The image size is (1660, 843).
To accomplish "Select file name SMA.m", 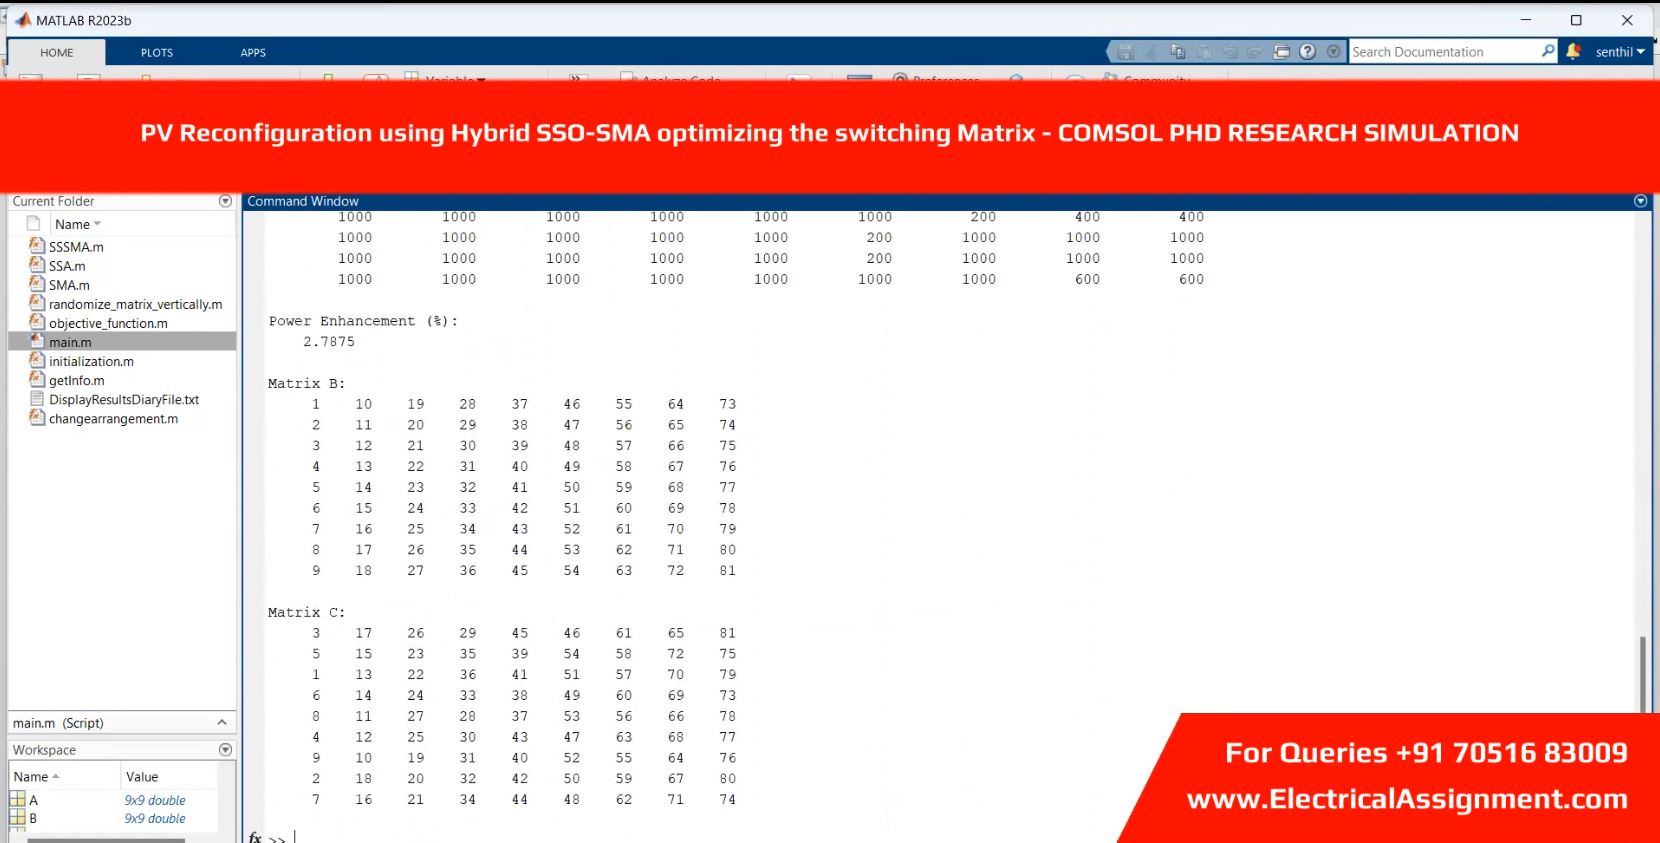I will coord(69,285).
